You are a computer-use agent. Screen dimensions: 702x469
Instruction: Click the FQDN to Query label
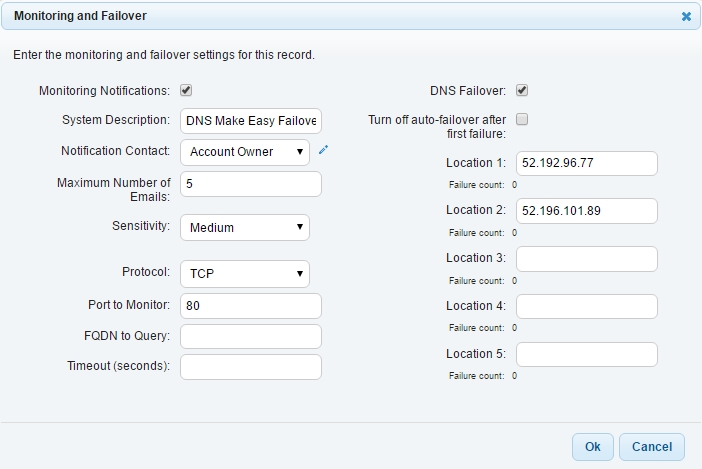pos(127,336)
